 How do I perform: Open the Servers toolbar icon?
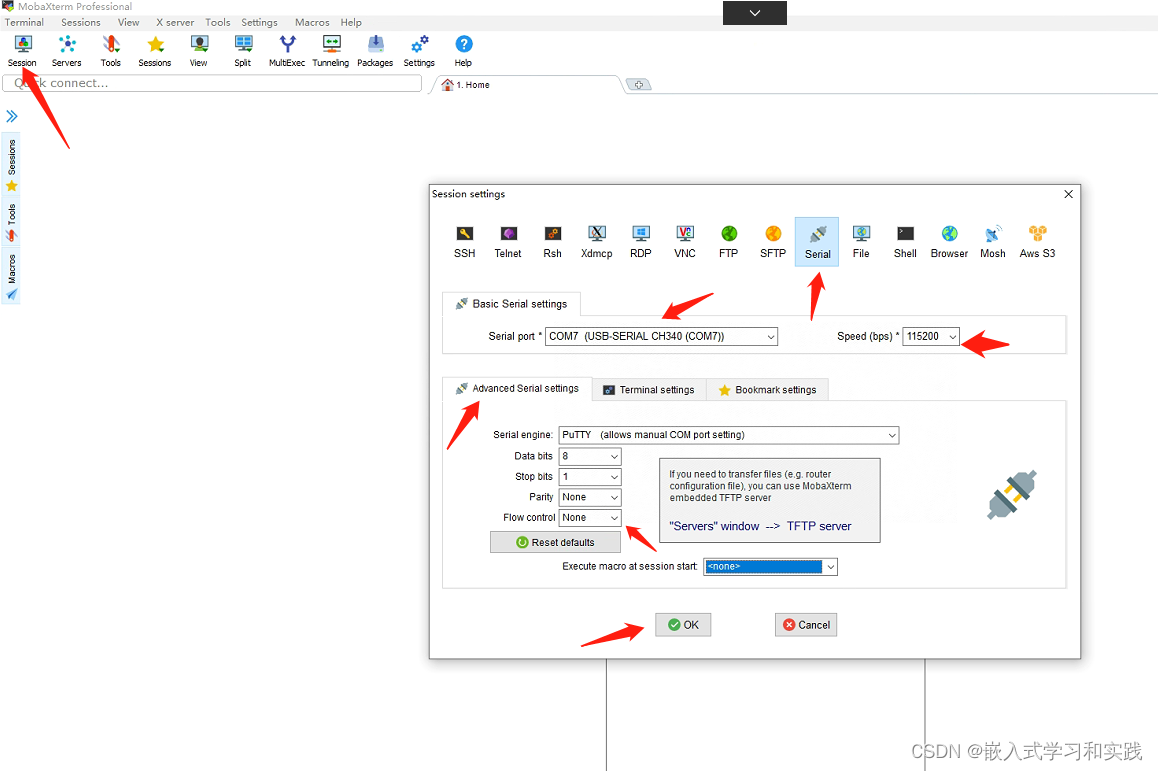click(66, 51)
